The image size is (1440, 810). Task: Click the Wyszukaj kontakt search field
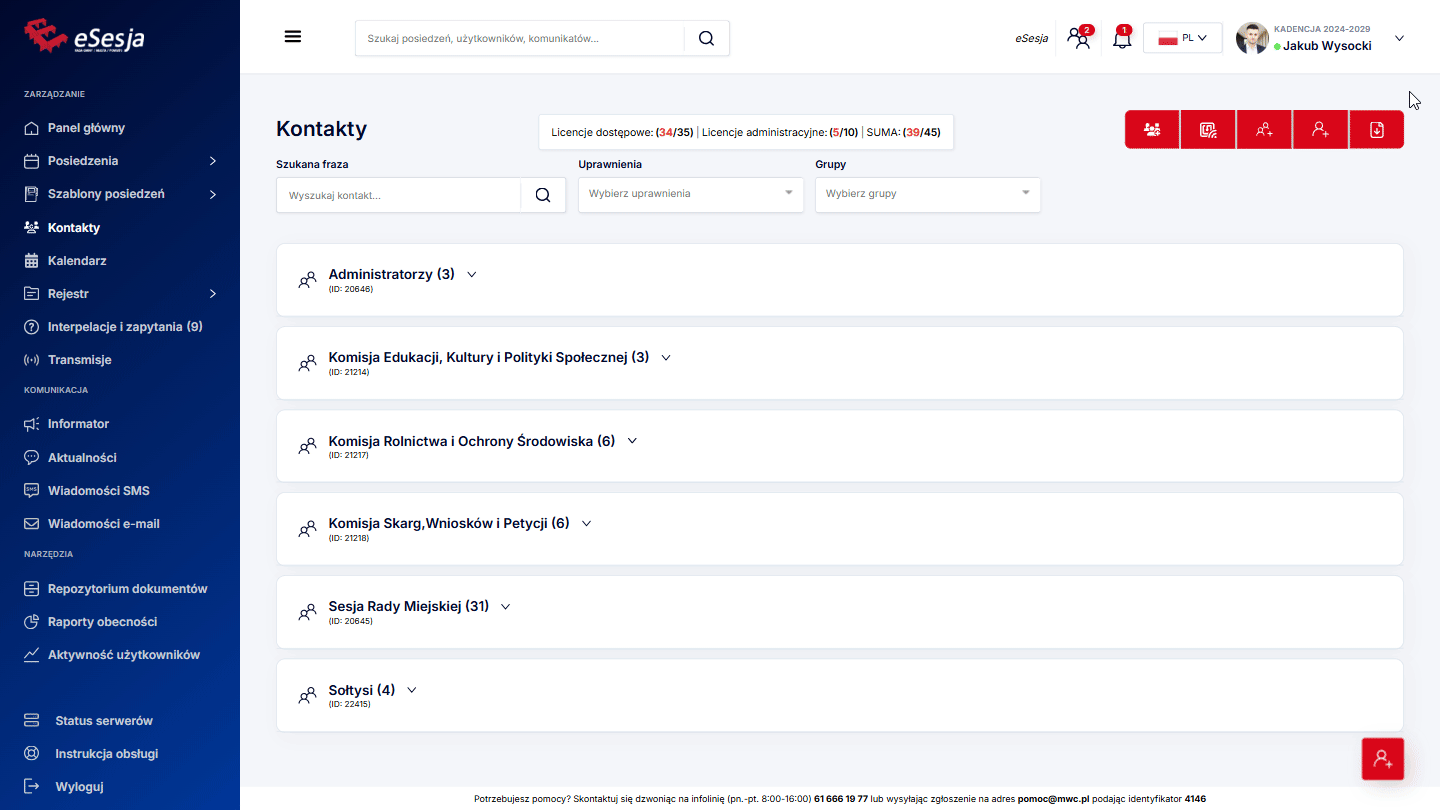coord(398,196)
